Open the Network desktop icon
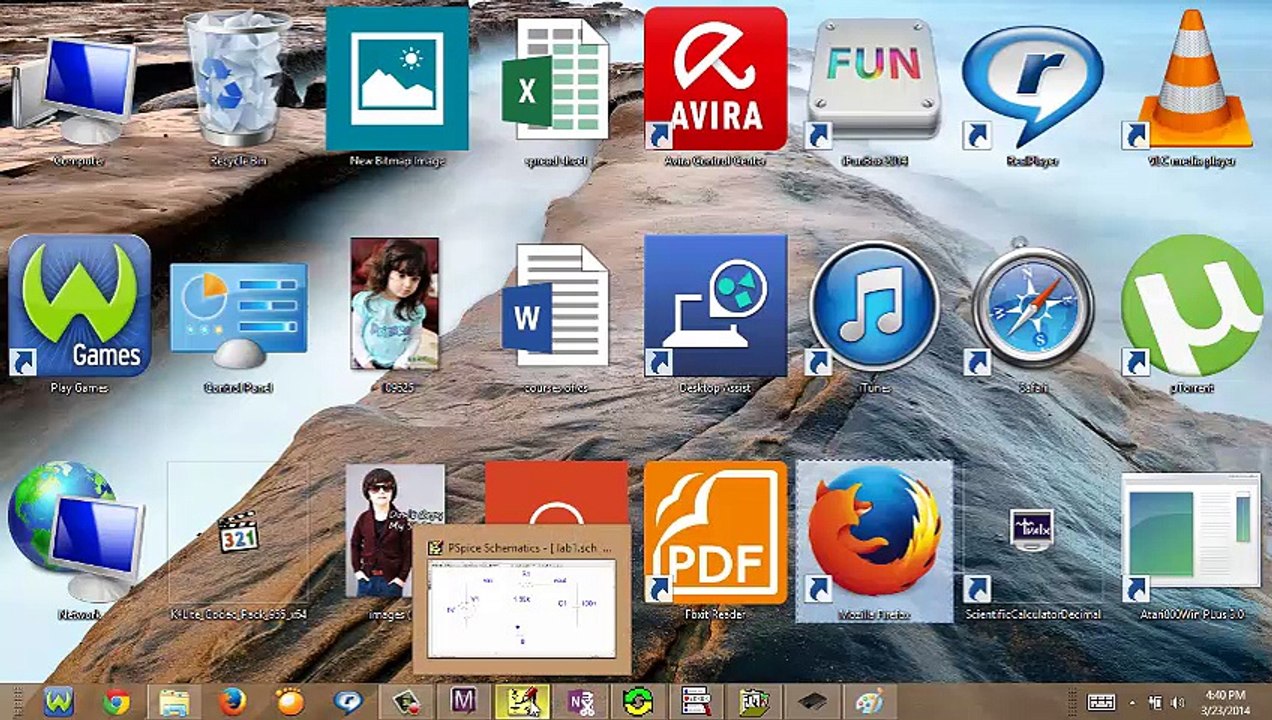 click(x=78, y=540)
